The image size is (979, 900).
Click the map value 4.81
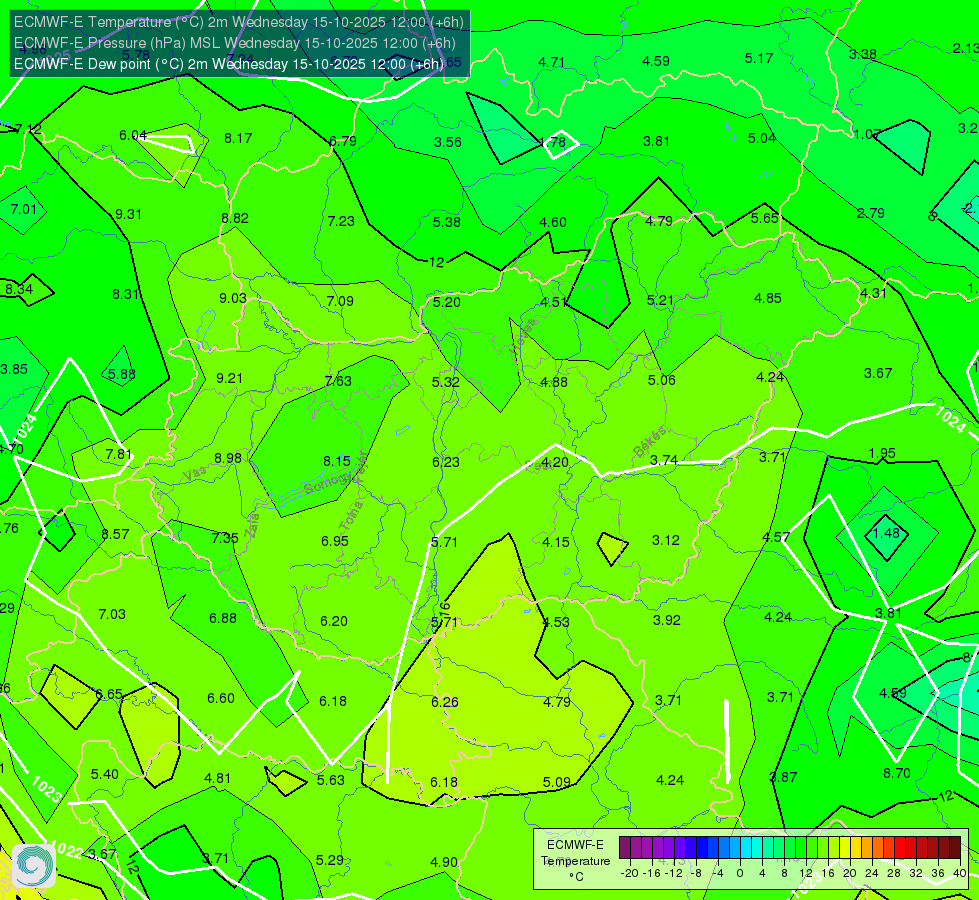217,778
